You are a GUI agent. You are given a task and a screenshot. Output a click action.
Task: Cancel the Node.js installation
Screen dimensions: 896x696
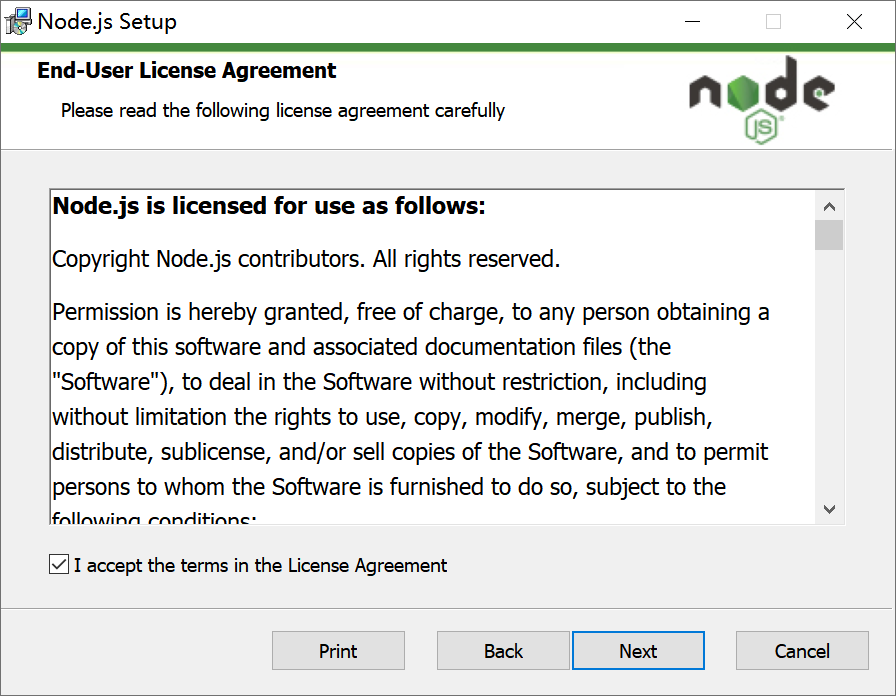(802, 651)
